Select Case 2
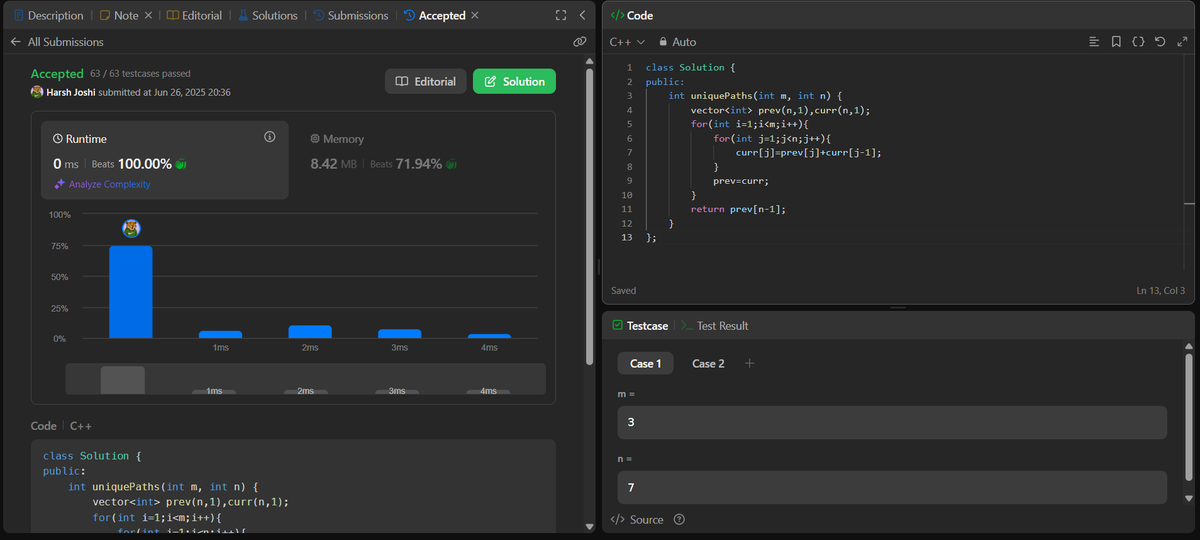The height and width of the screenshot is (540, 1200). click(708, 363)
